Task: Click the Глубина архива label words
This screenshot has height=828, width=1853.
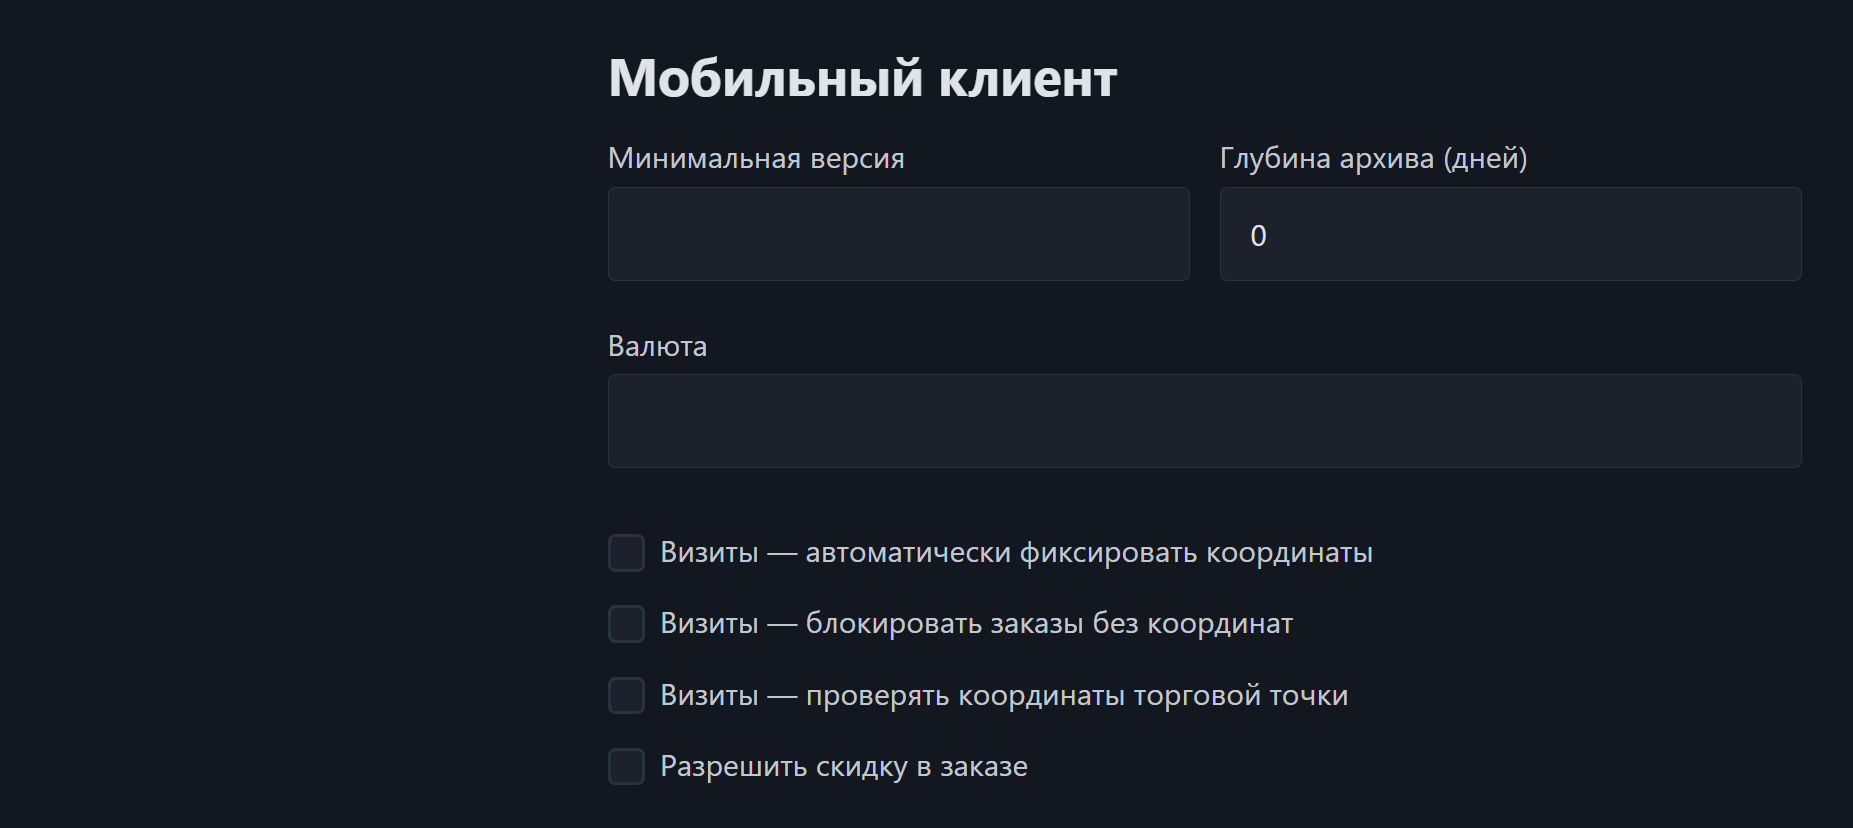Action: 1327,158
